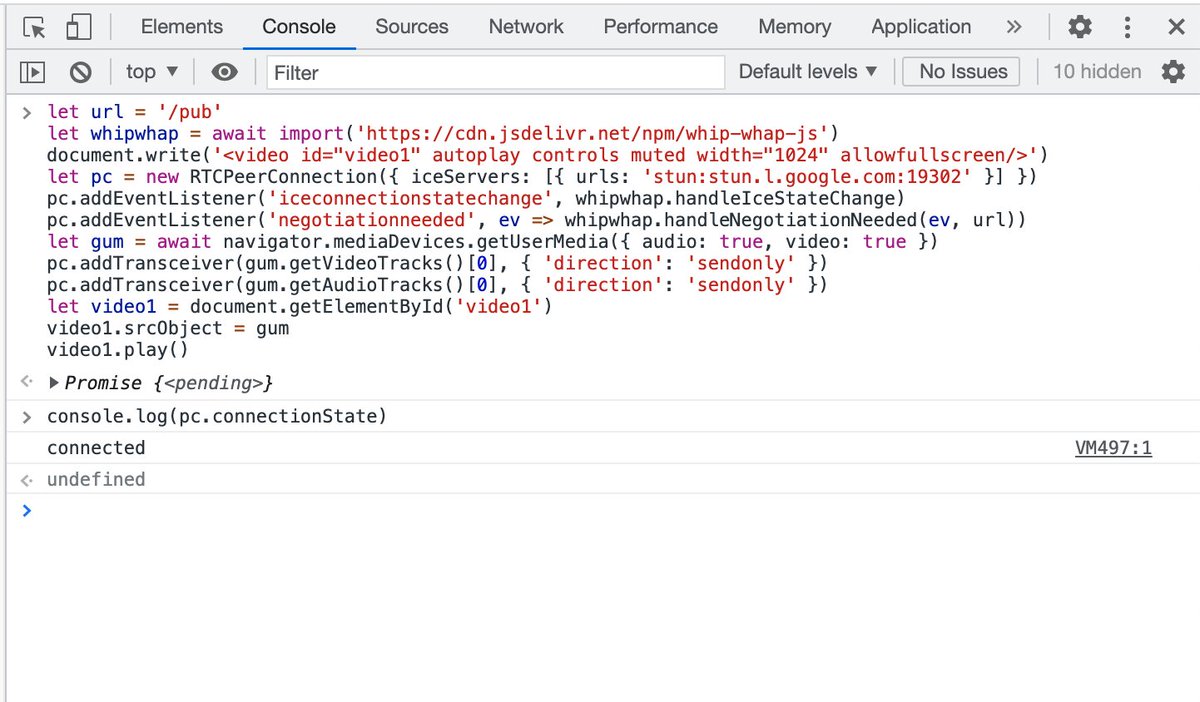This screenshot has height=702, width=1200.
Task: Click the No Issues button
Action: 963,71
